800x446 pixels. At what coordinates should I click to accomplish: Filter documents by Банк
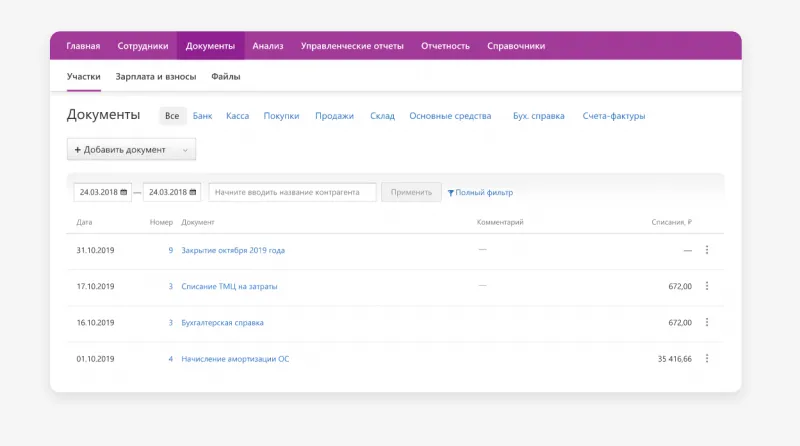[x=202, y=116]
